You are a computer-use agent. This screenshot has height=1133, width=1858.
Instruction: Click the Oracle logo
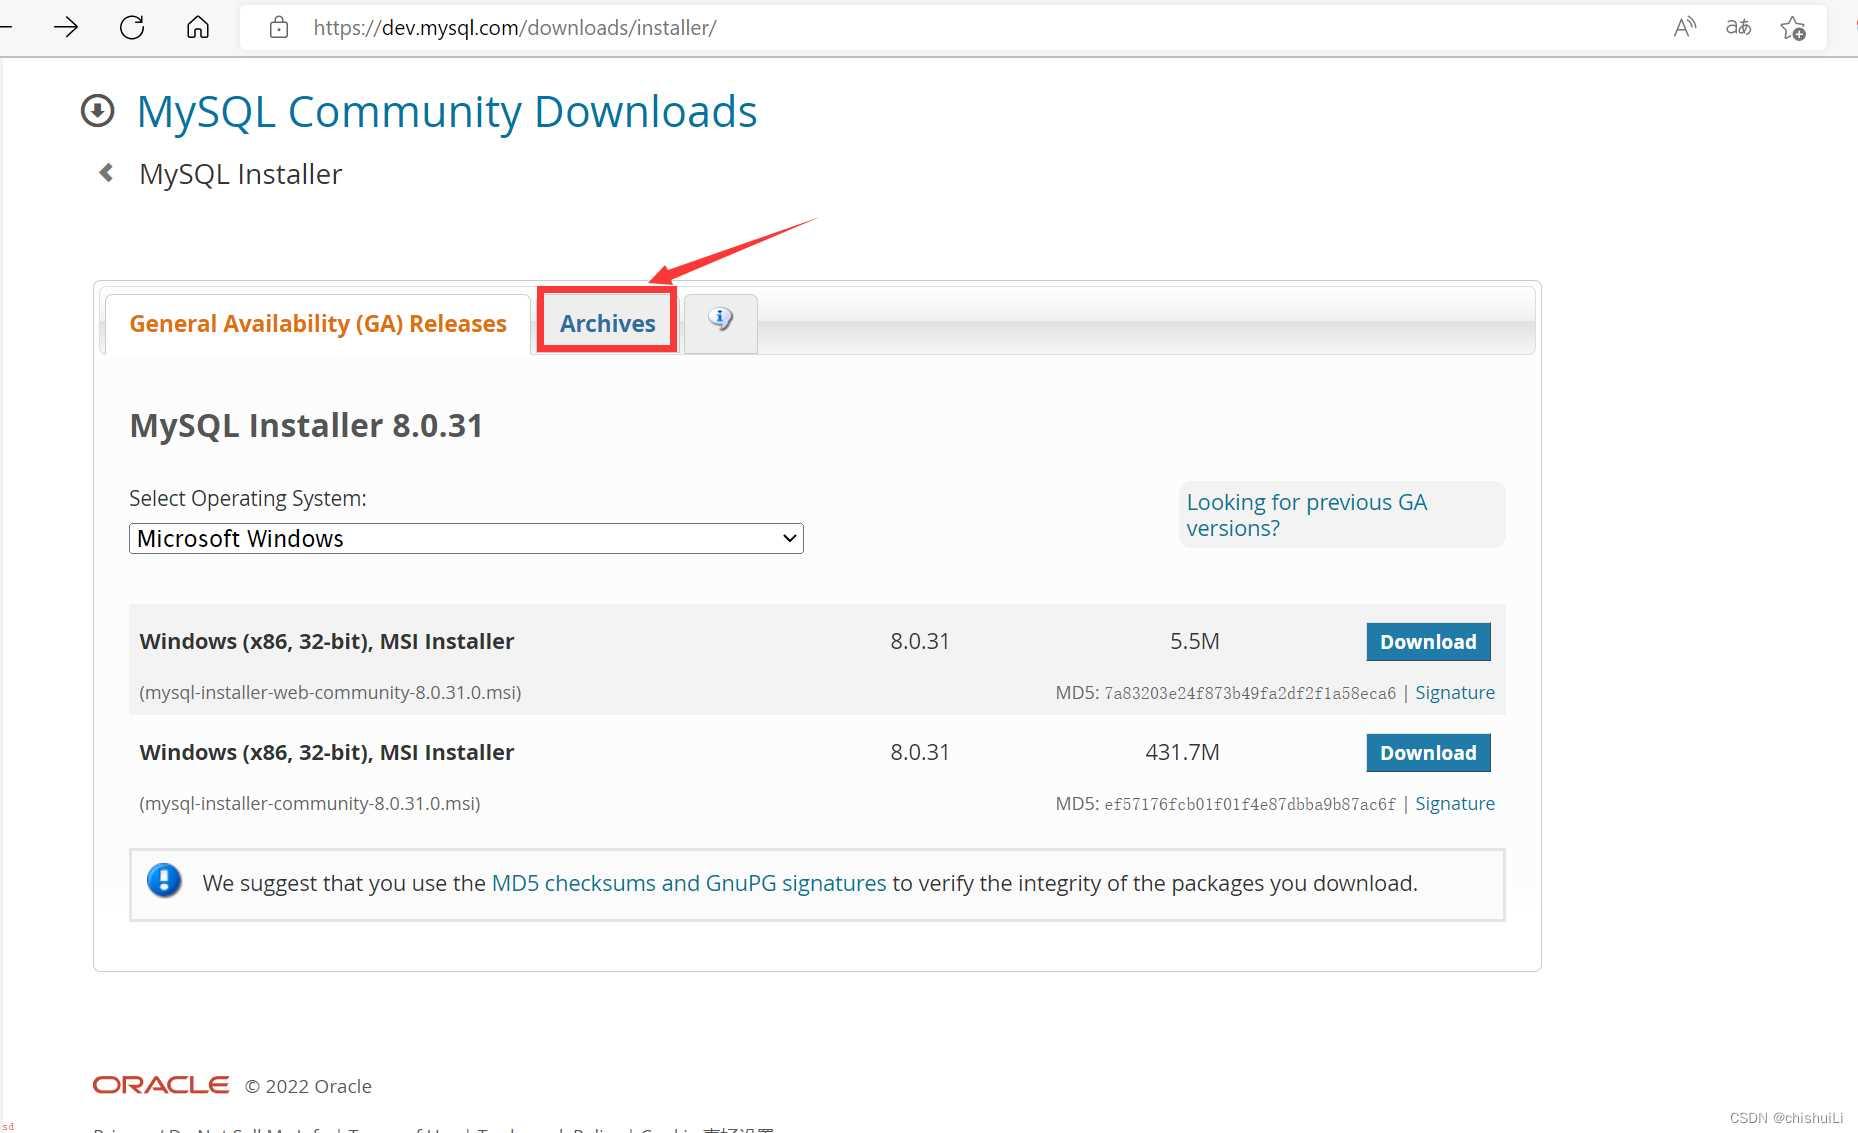(x=161, y=1085)
